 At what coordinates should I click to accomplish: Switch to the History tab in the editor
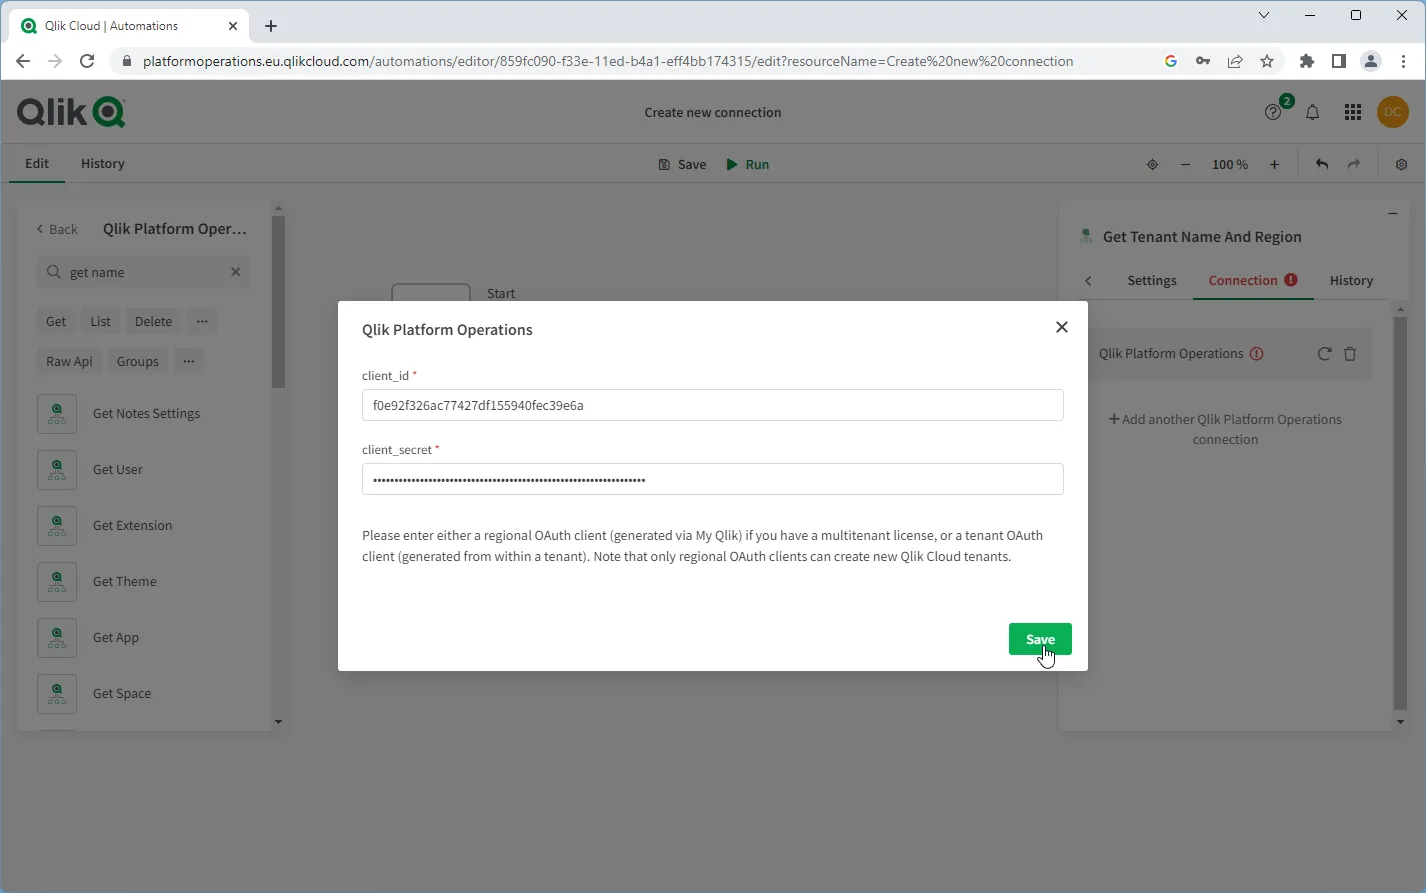click(102, 163)
